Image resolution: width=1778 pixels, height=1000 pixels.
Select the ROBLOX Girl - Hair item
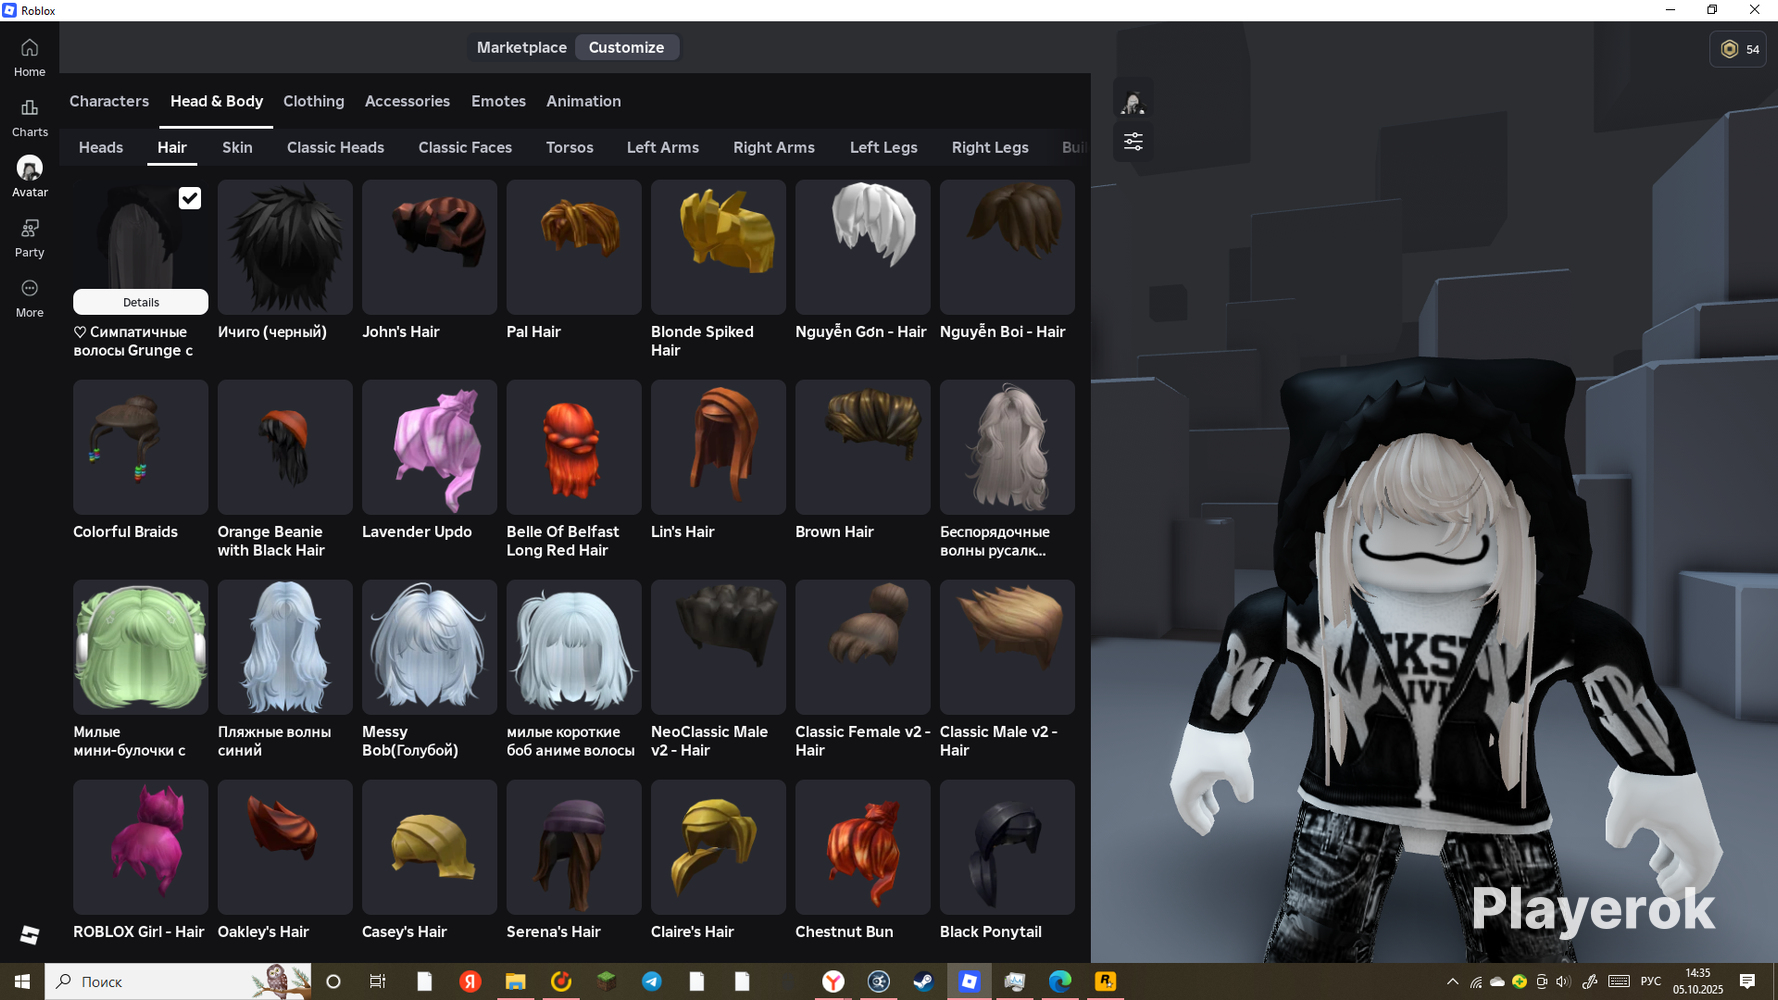[x=141, y=847]
